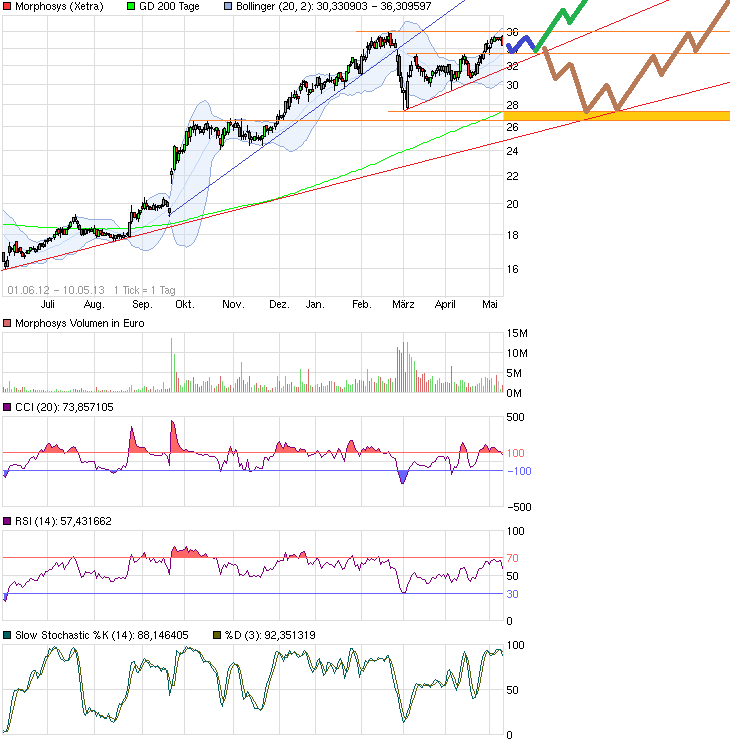Click the Morphosys Volumen legend square
Viewport: 730px width, 743px height.
coord(7,323)
